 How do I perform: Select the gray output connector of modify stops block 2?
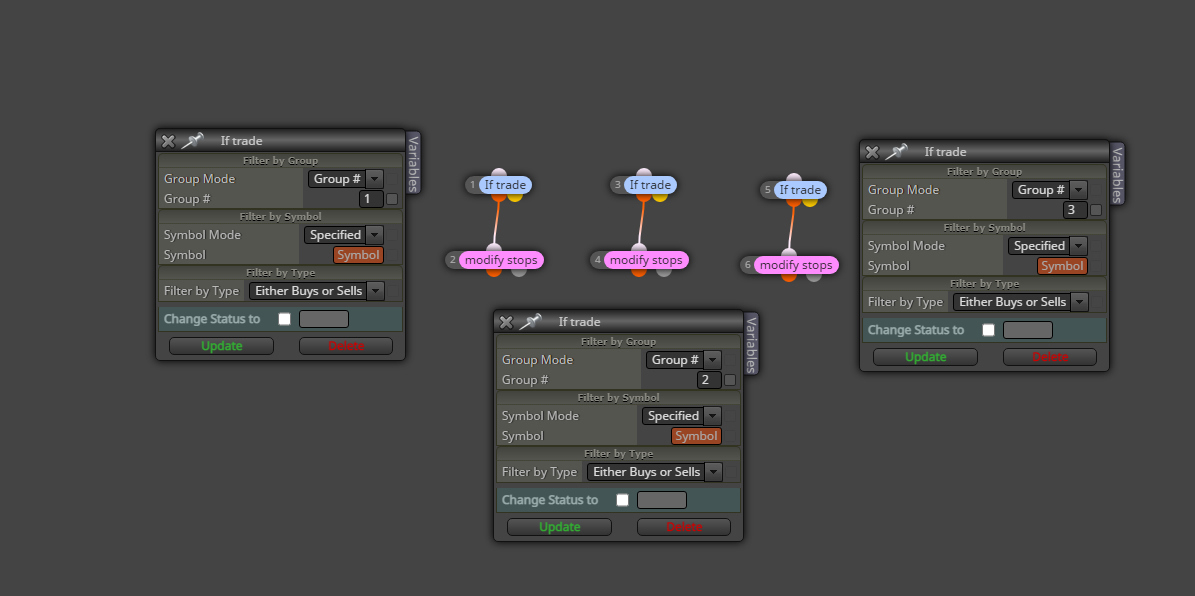518,271
